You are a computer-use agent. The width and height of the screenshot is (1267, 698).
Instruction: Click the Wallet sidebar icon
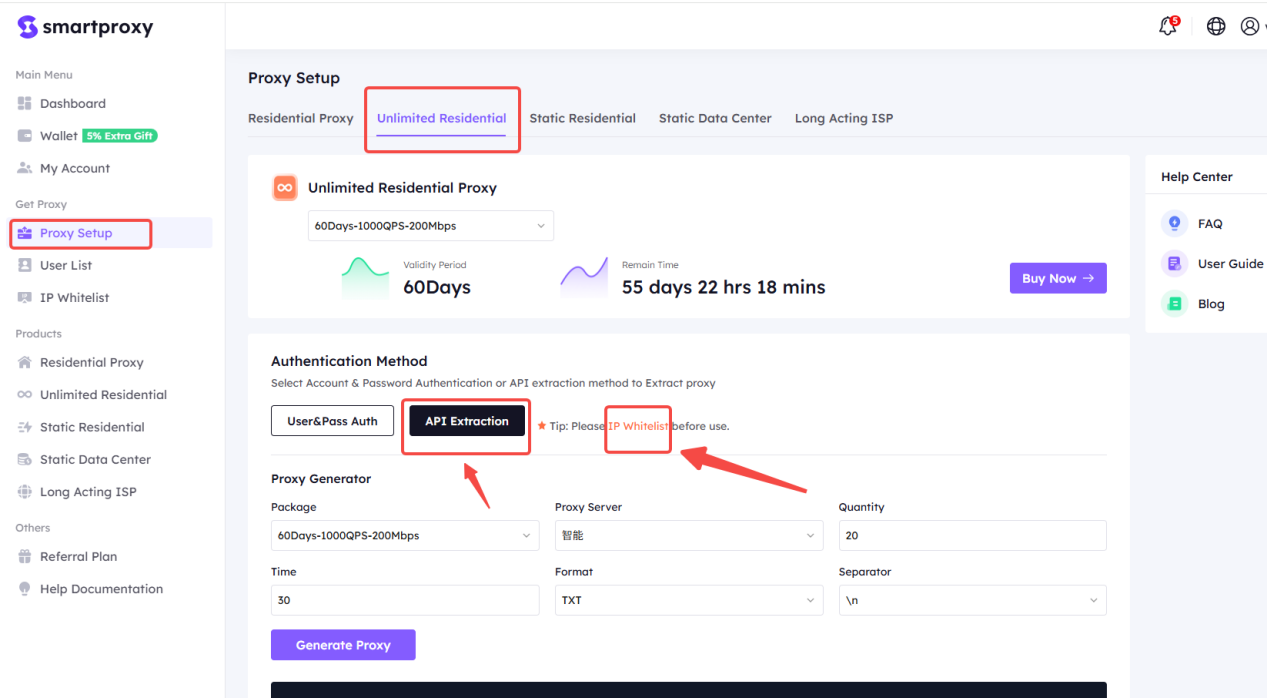click(x=25, y=135)
